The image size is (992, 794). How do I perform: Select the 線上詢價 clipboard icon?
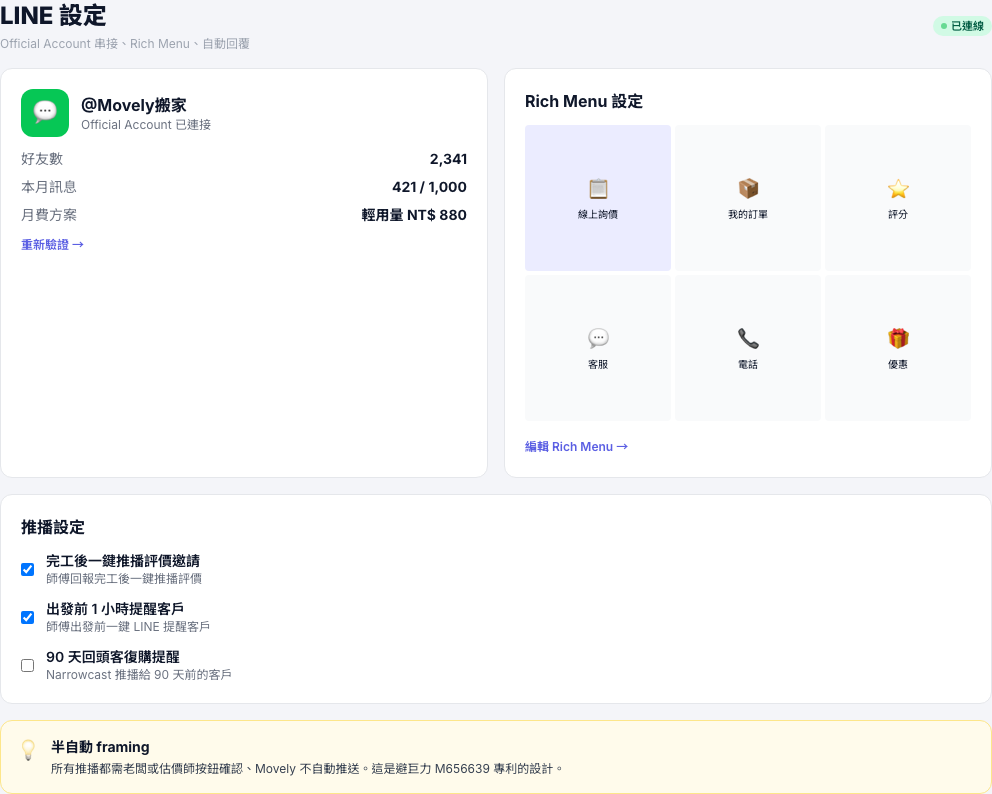pyautogui.click(x=598, y=189)
